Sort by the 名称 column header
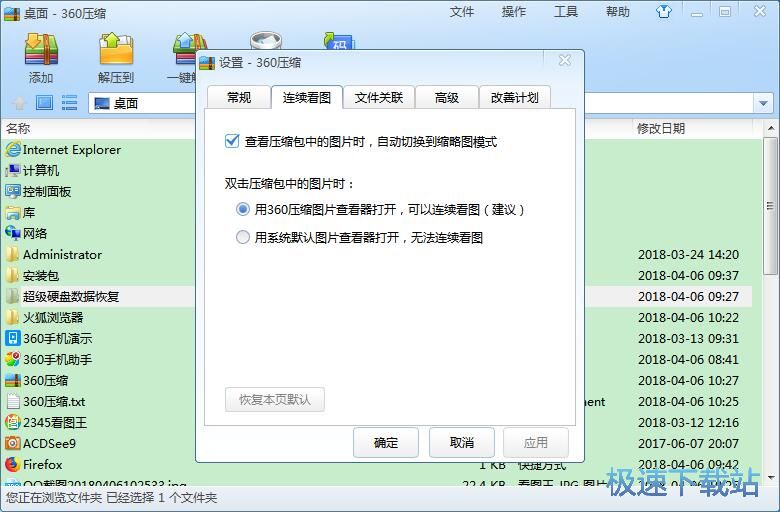Viewport: 780px width, 512px height. pos(18,128)
